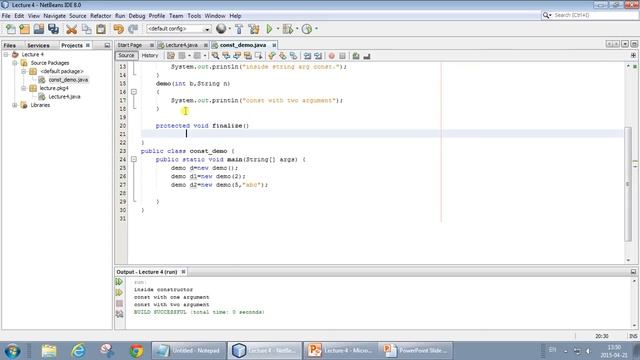Click the Windows Start button
640x360 pixels.
click(x=13, y=351)
